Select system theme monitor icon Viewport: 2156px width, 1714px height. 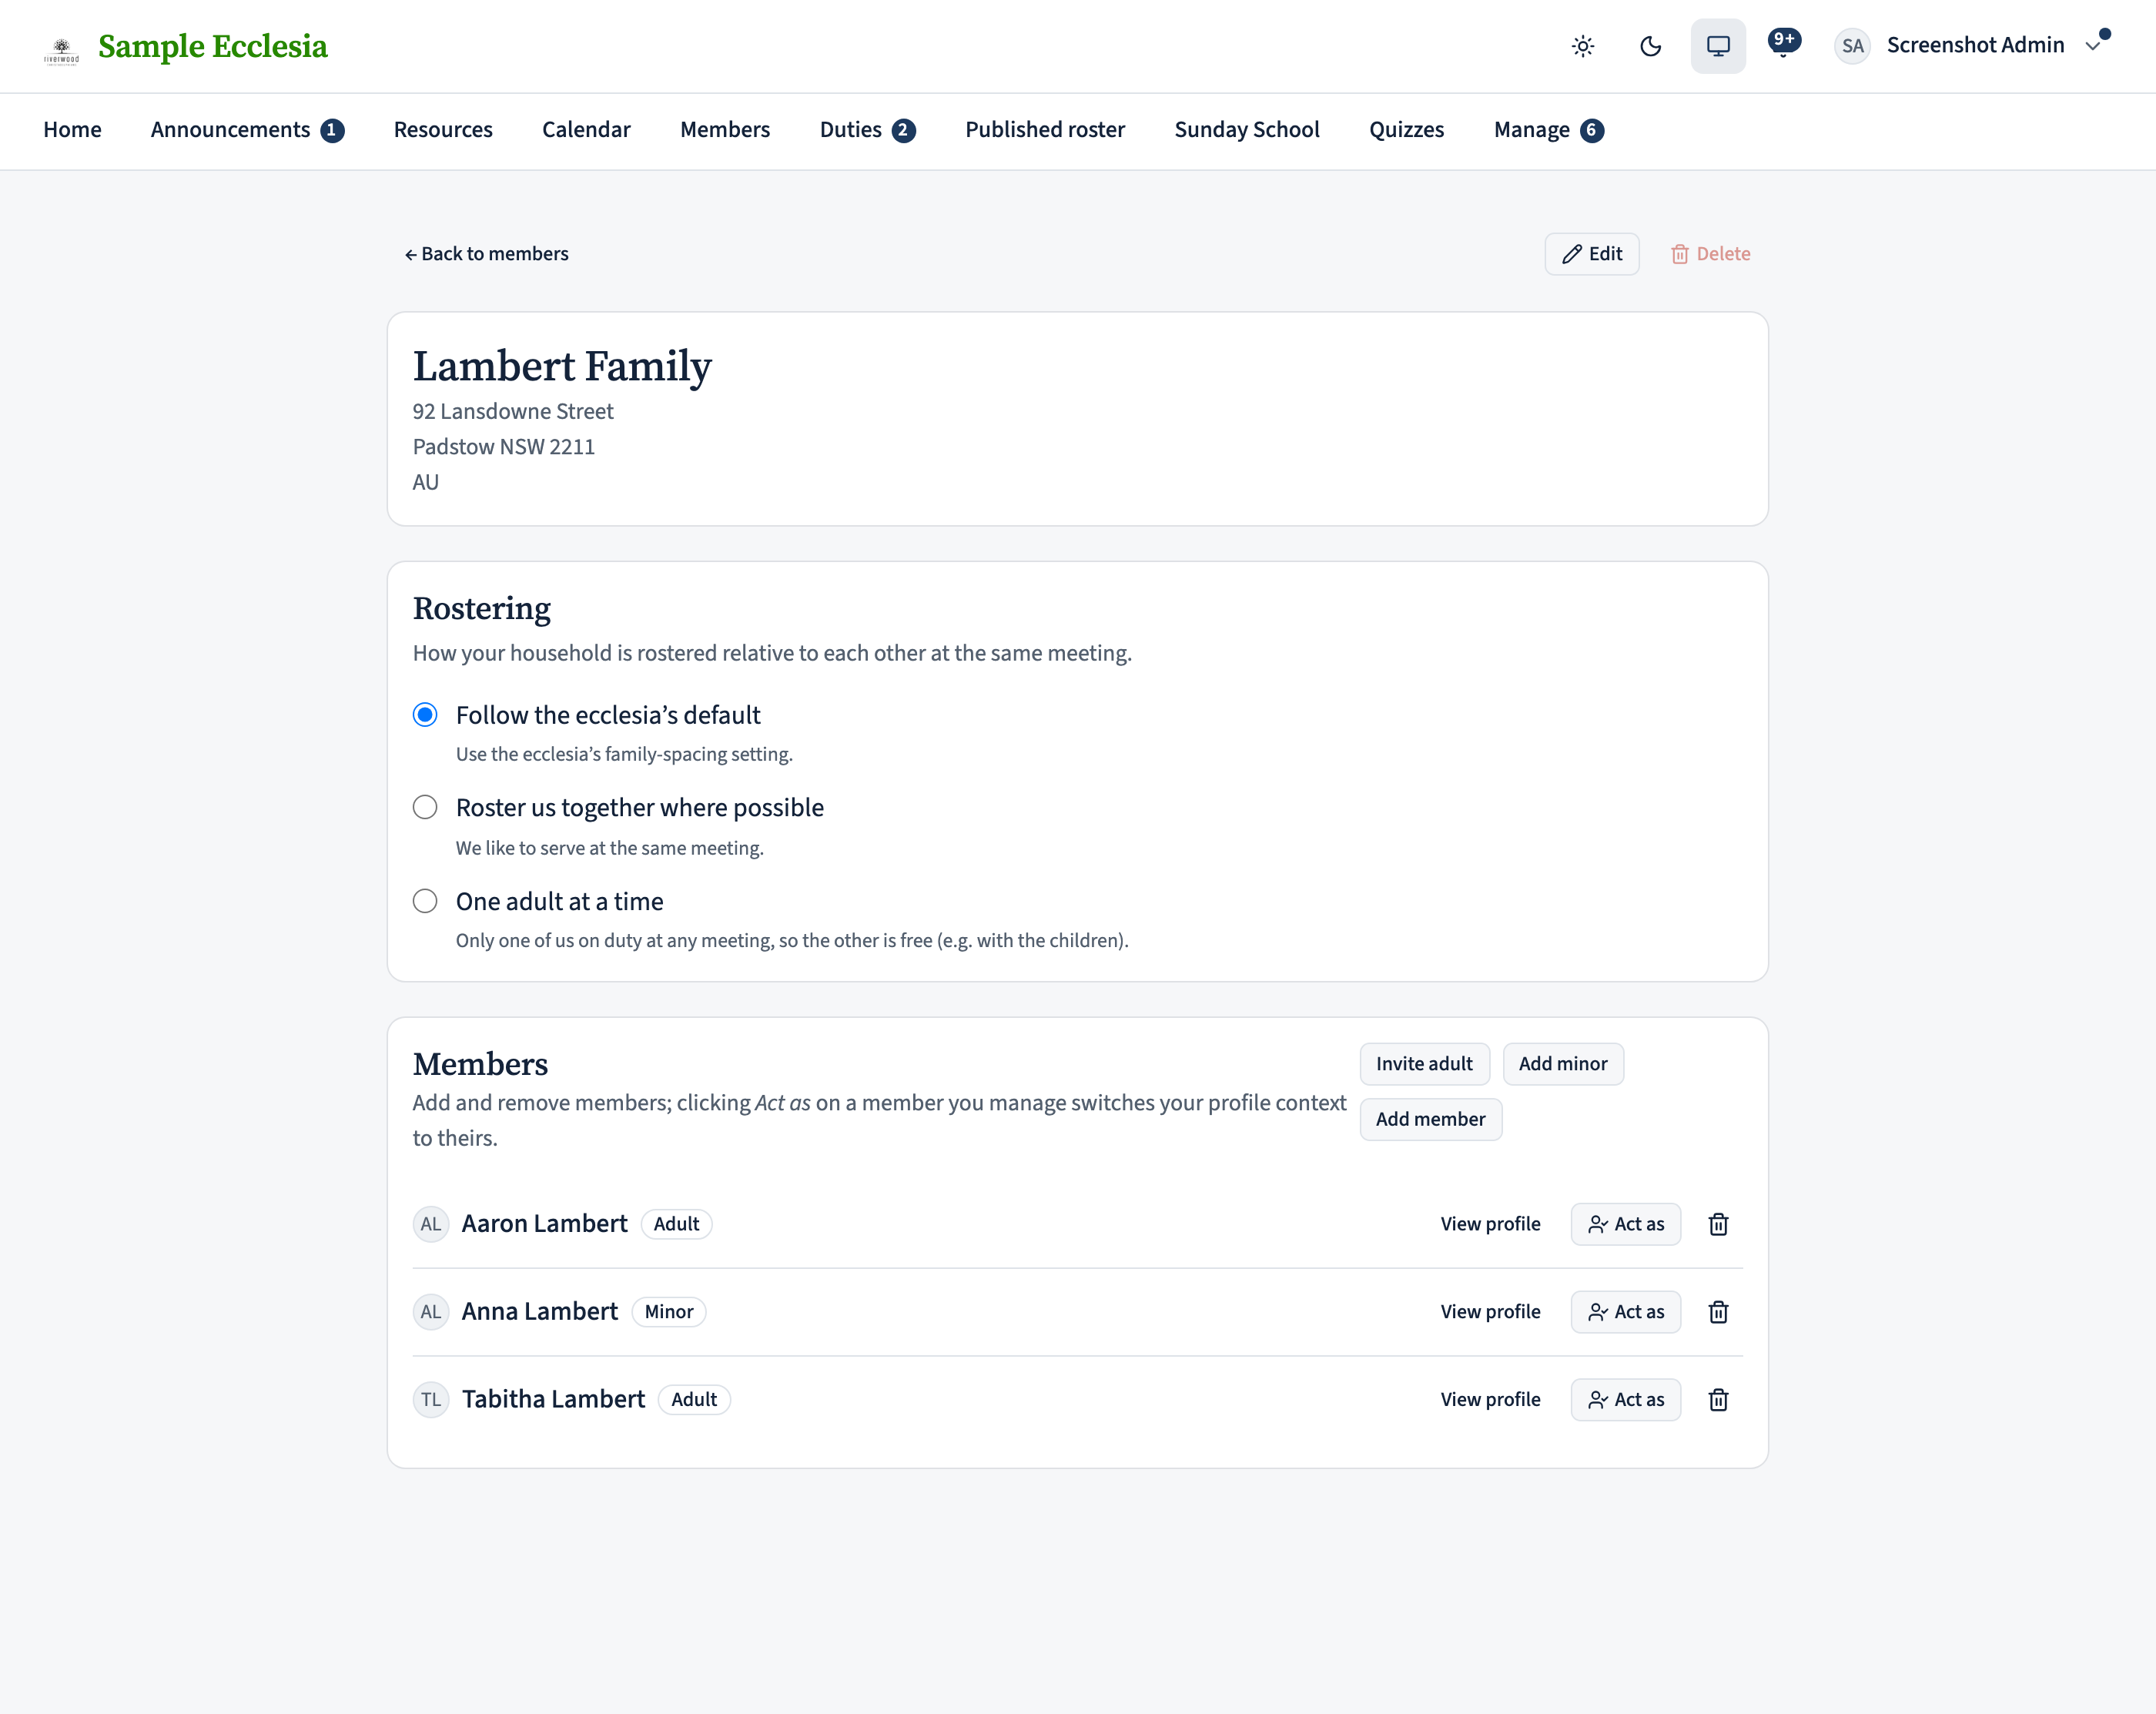click(1718, 46)
